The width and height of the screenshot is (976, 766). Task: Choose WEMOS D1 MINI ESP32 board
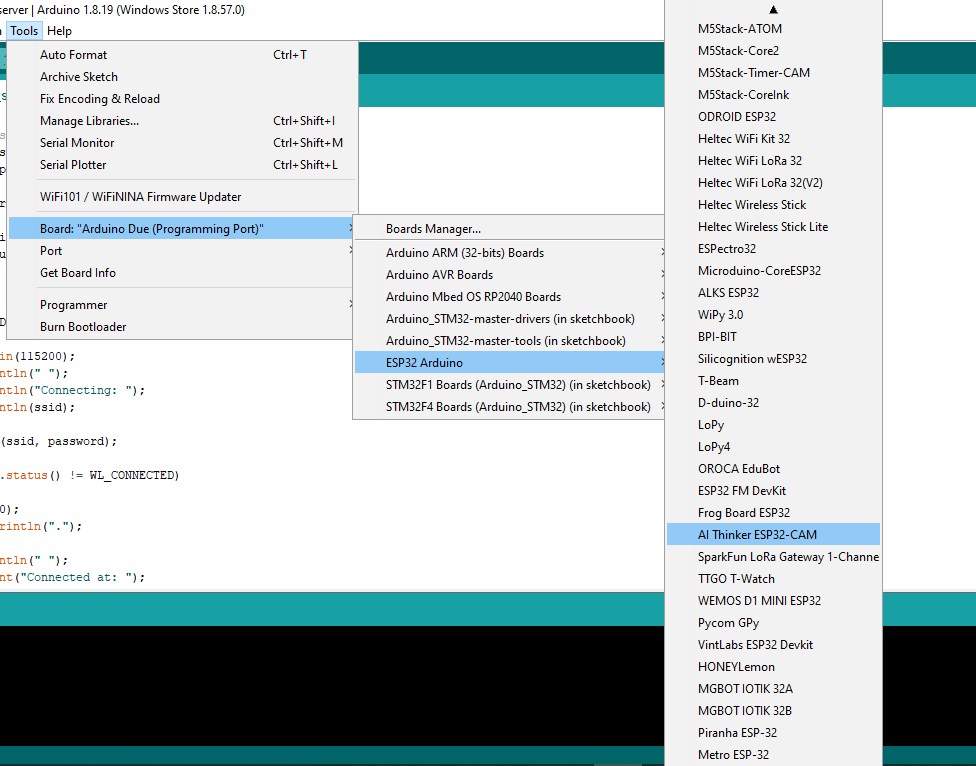pyautogui.click(x=773, y=600)
